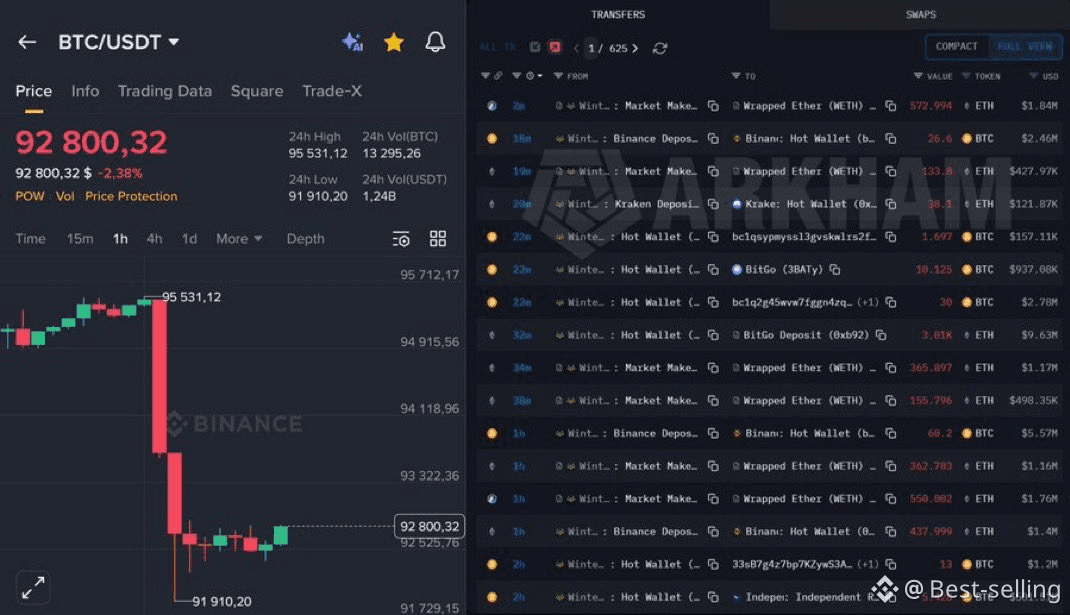Viewport: 1070px width, 615px height.
Task: Go to previous transfers page
Action: [x=577, y=48]
